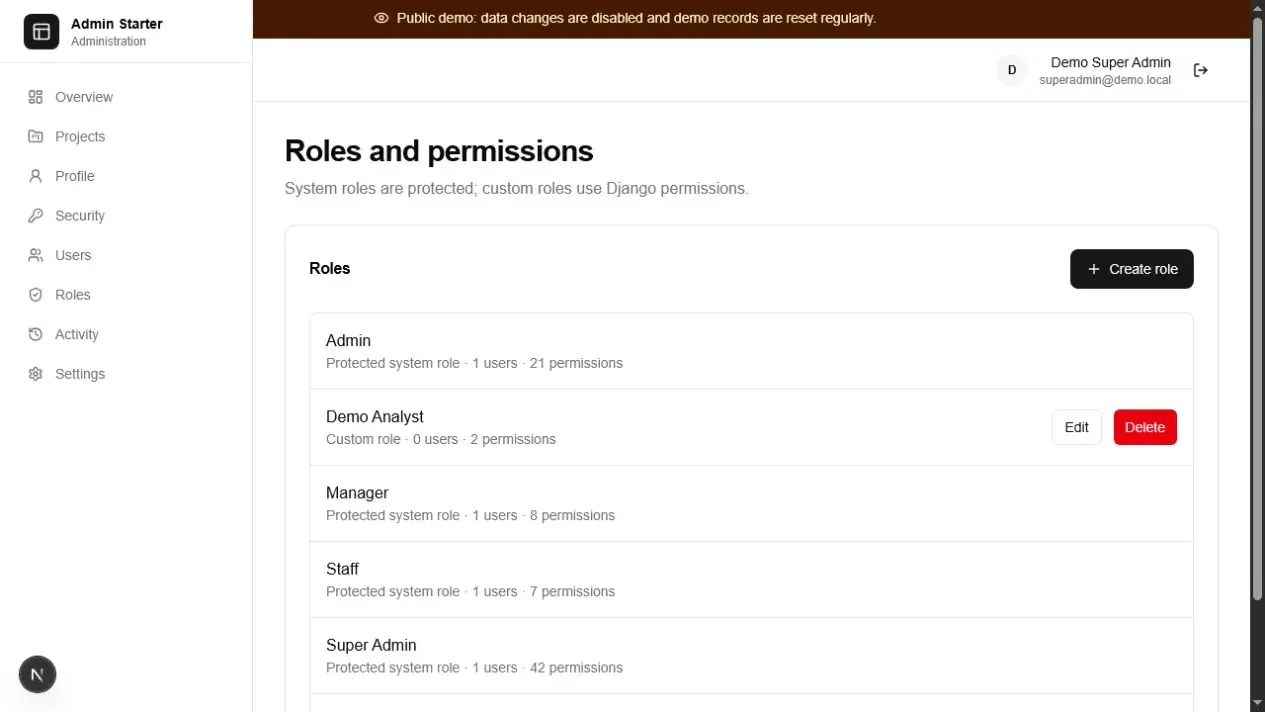Click Staff's '7 permissions' detail text
The image size is (1265, 712).
click(572, 591)
